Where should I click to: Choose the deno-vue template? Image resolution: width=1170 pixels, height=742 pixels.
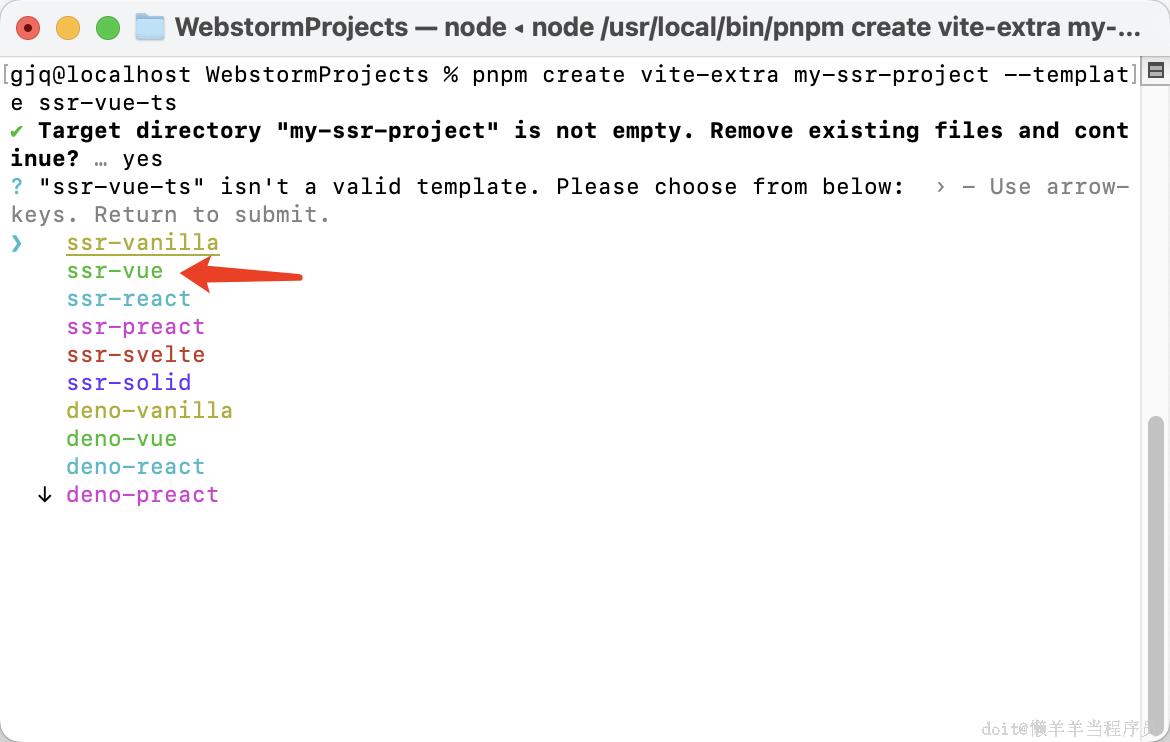(122, 439)
